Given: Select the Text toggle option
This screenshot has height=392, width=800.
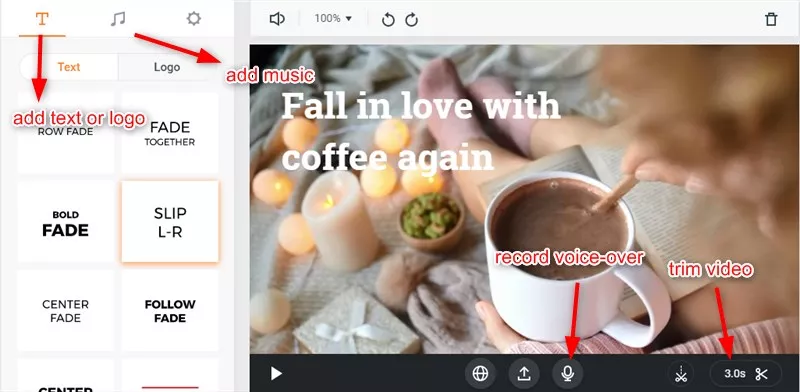Looking at the screenshot, I should pyautogui.click(x=69, y=67).
